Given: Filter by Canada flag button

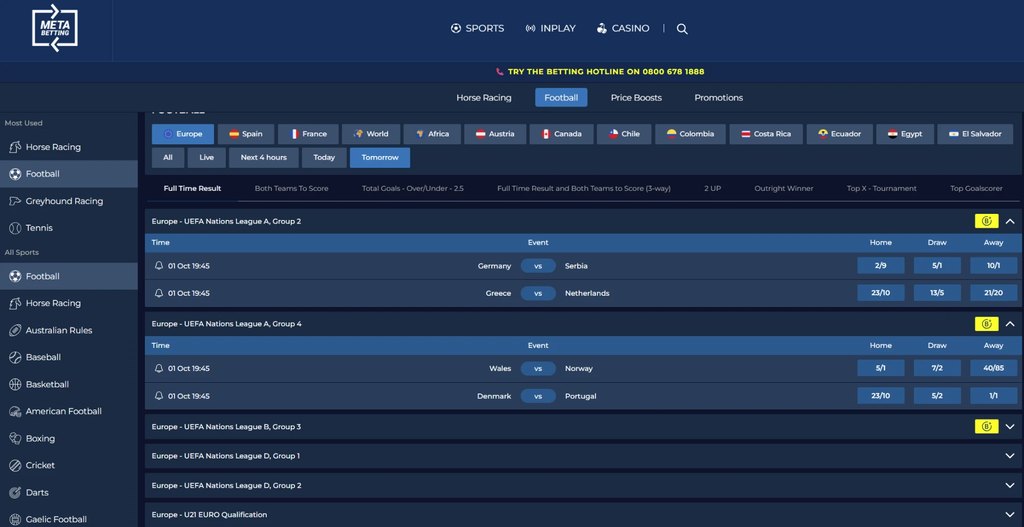Looking at the screenshot, I should coord(561,134).
